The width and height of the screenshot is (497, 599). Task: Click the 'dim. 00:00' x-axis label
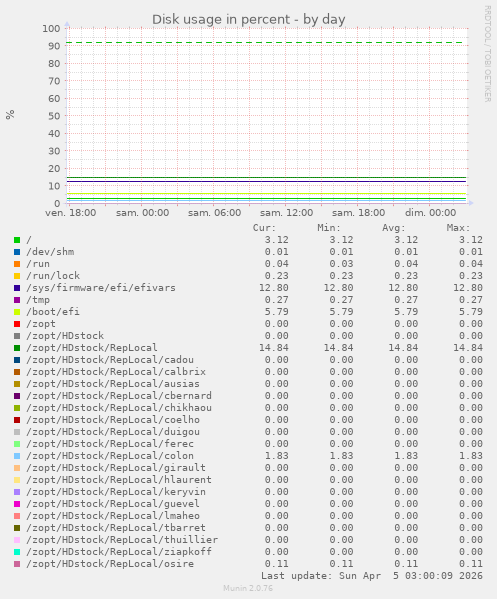431,213
